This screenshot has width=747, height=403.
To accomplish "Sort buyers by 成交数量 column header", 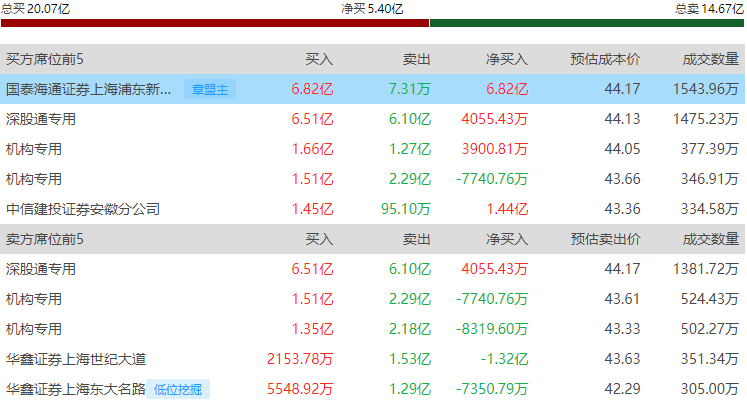I will [711, 60].
